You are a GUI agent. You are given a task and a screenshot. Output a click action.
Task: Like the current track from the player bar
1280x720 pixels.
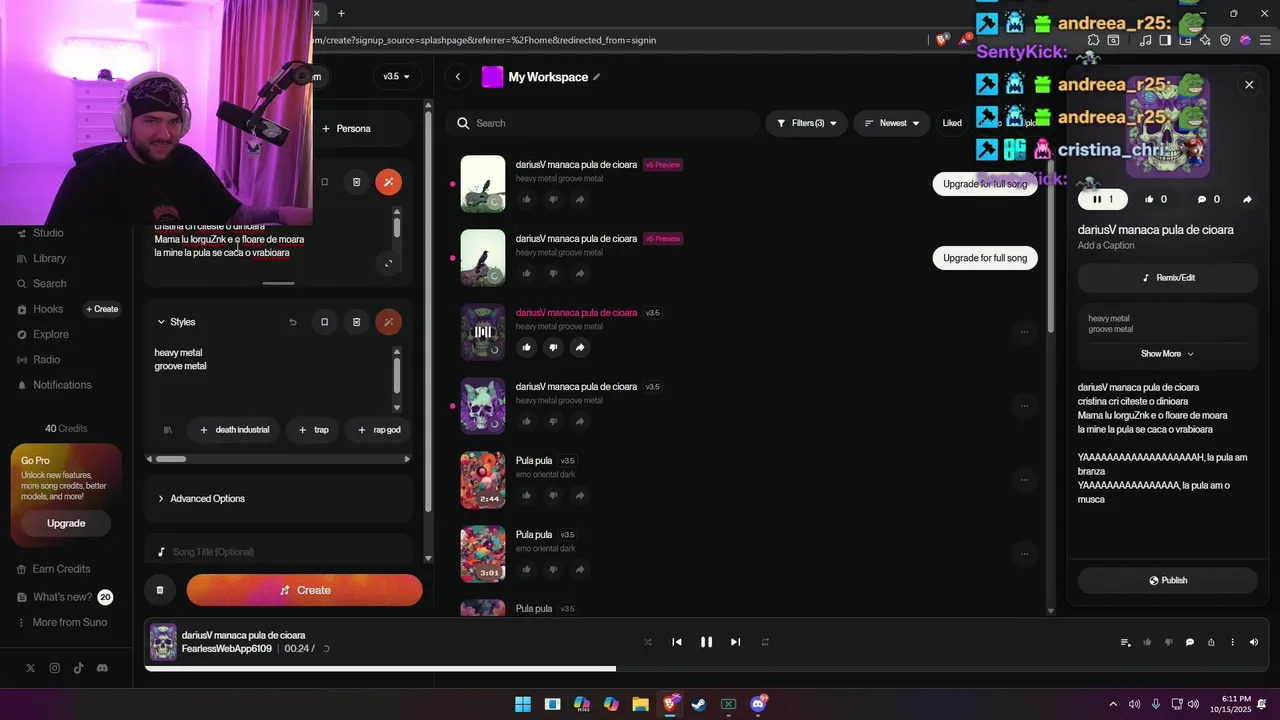(x=1147, y=642)
